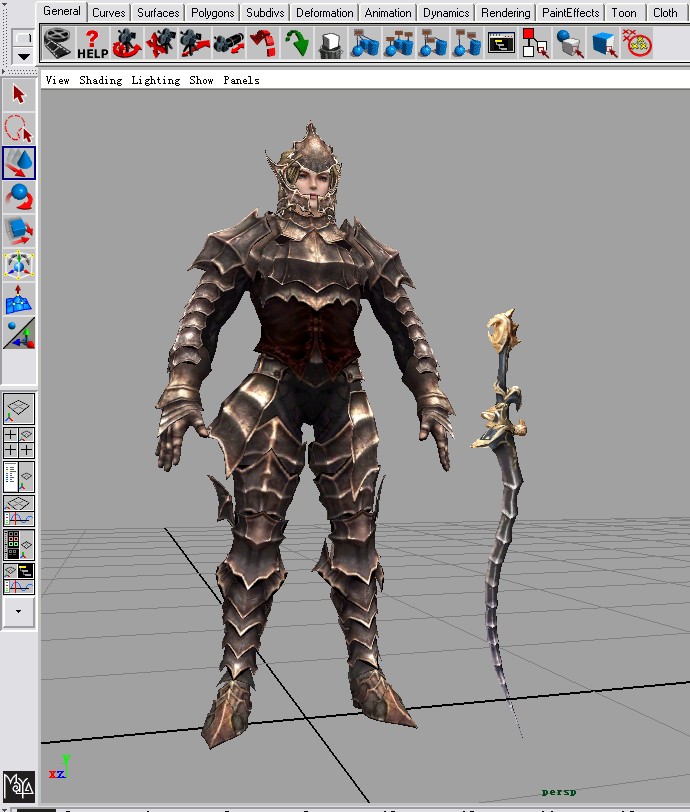This screenshot has width=690, height=812.
Task: Switch to the Hypershade/Persp layout
Action: click(x=19, y=545)
